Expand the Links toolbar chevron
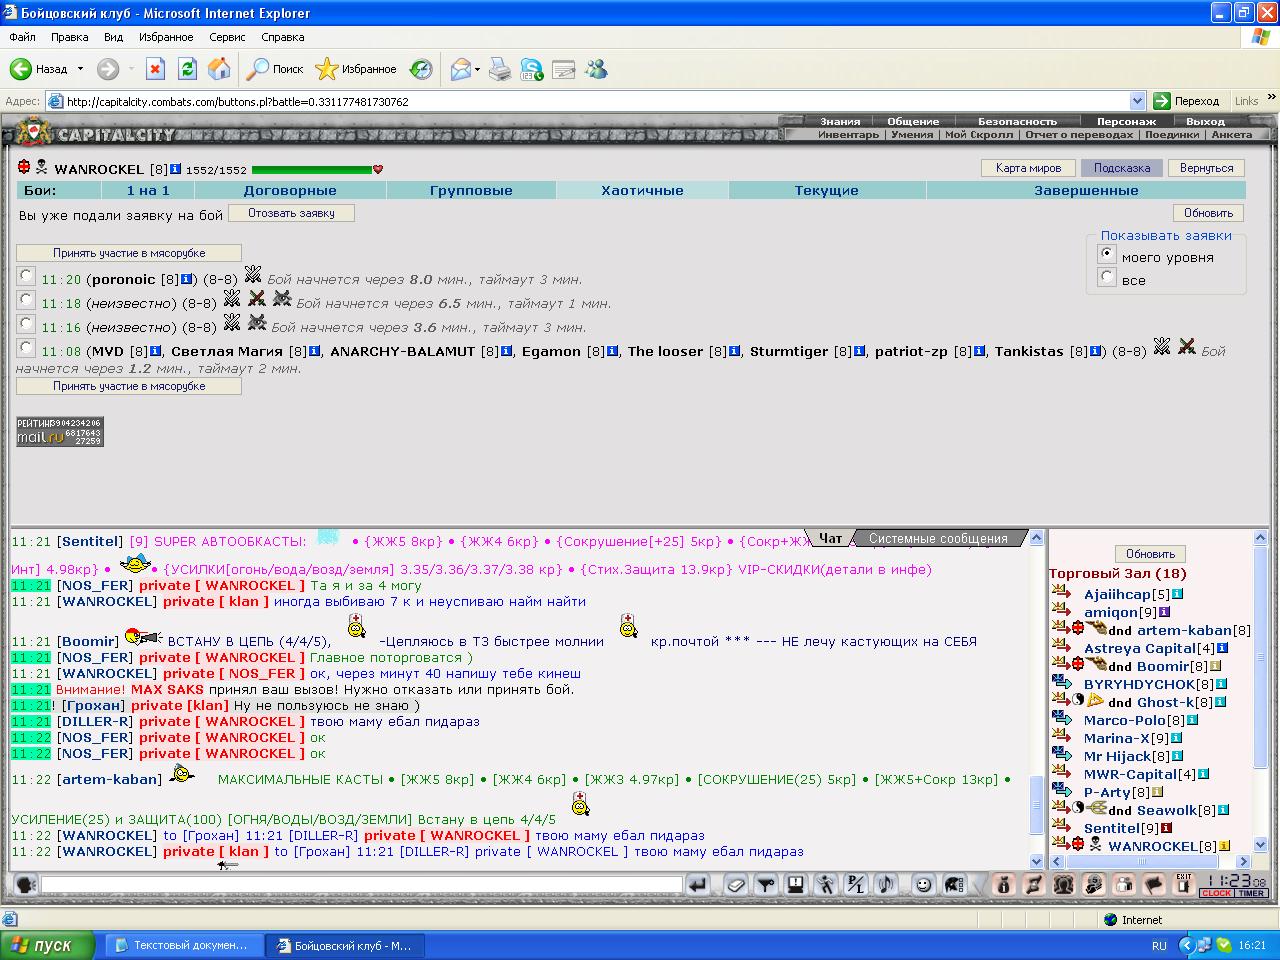Image resolution: width=1280 pixels, height=960 pixels. tap(1271, 99)
